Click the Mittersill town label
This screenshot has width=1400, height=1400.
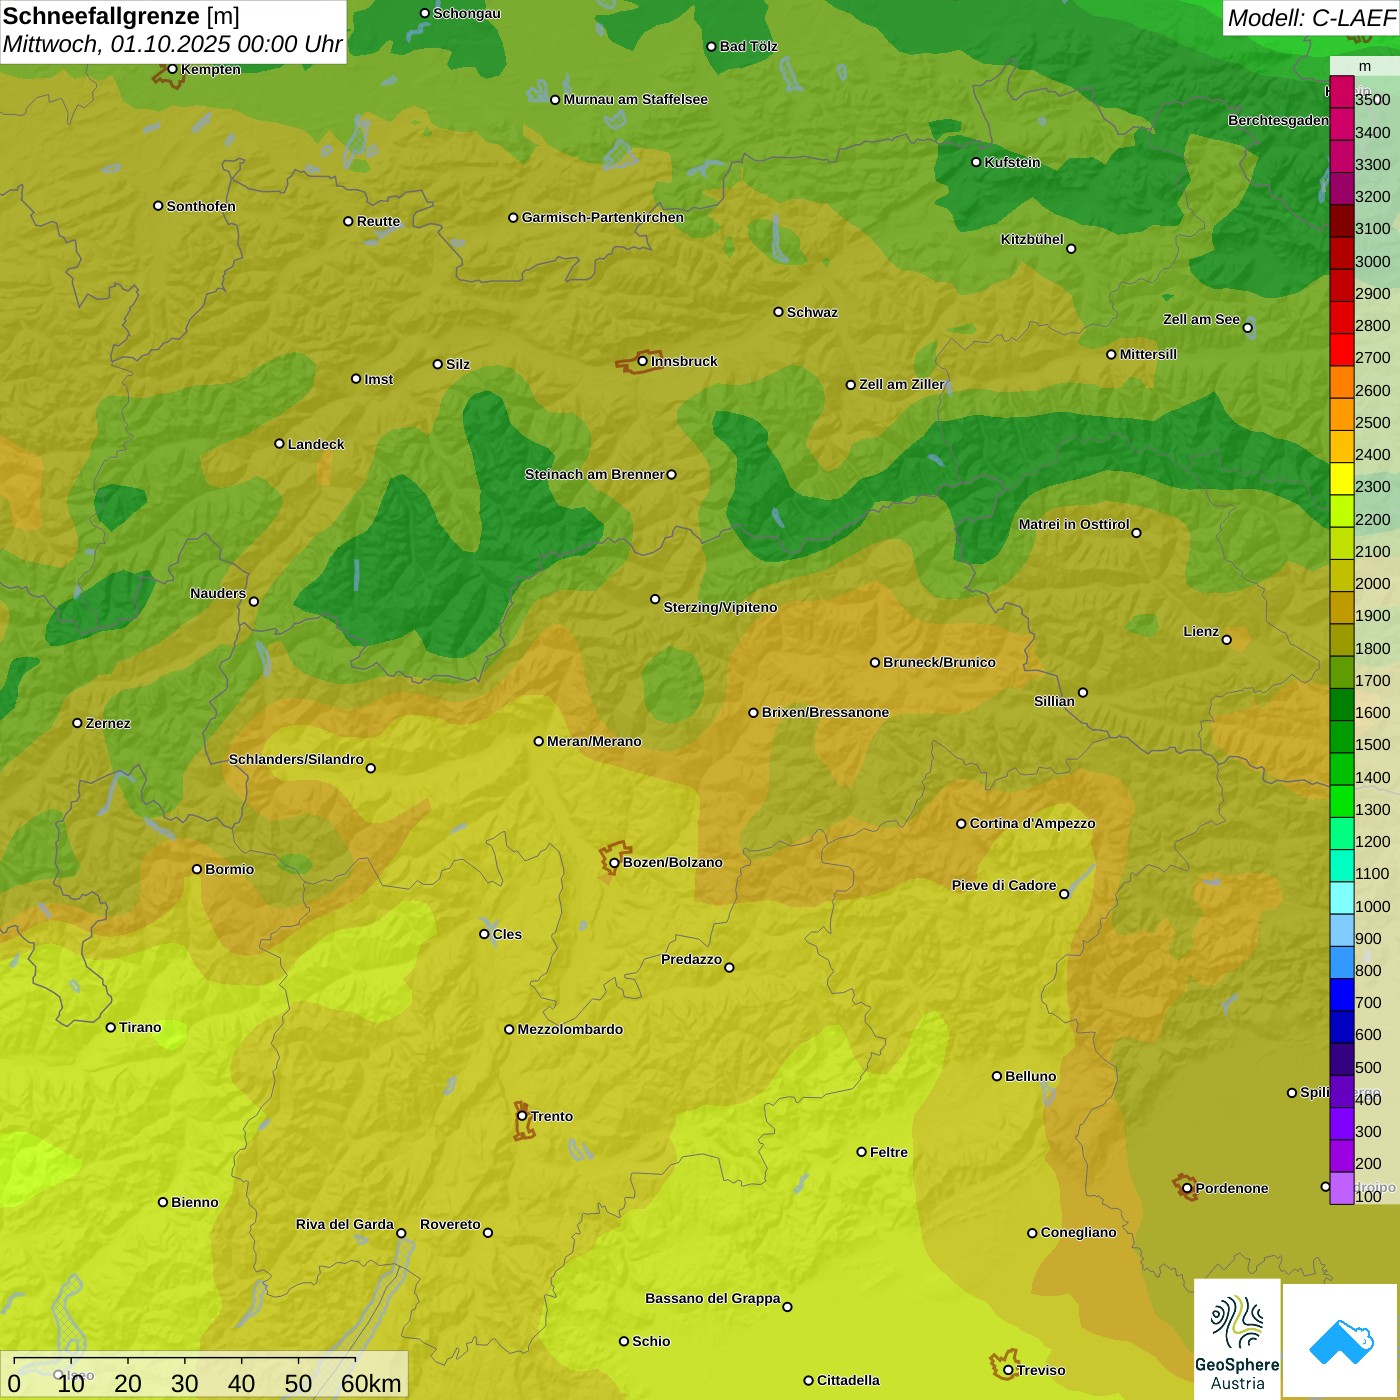point(1149,354)
